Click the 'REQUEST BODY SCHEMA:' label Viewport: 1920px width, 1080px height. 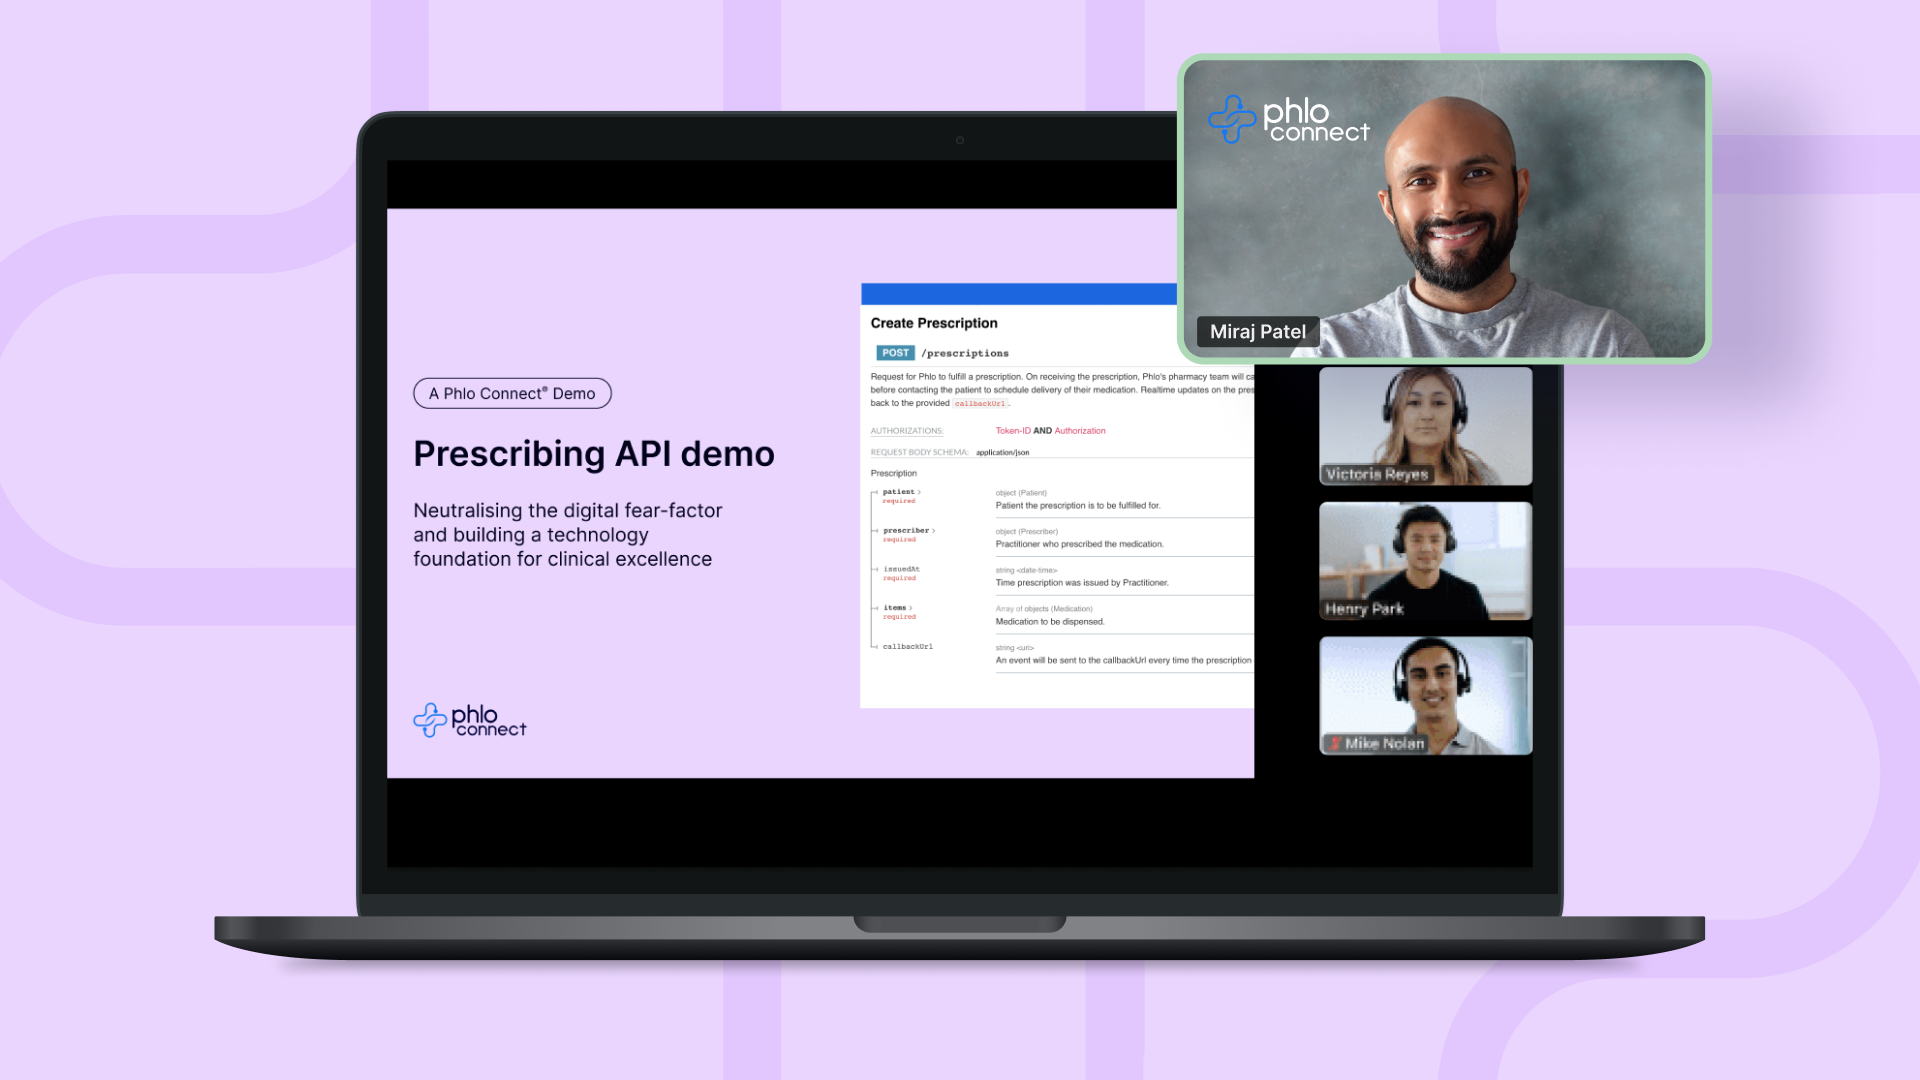coord(919,453)
